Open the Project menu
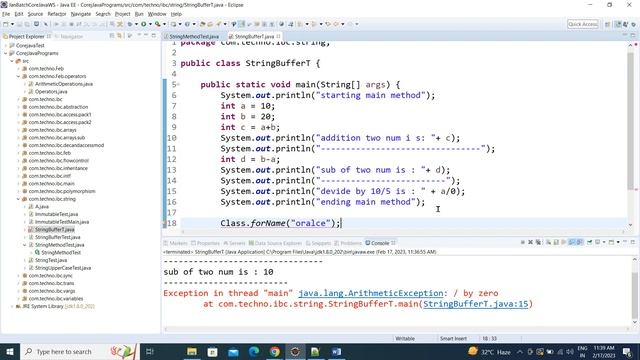Image resolution: width=640 pixels, height=360 pixels. [122, 14]
